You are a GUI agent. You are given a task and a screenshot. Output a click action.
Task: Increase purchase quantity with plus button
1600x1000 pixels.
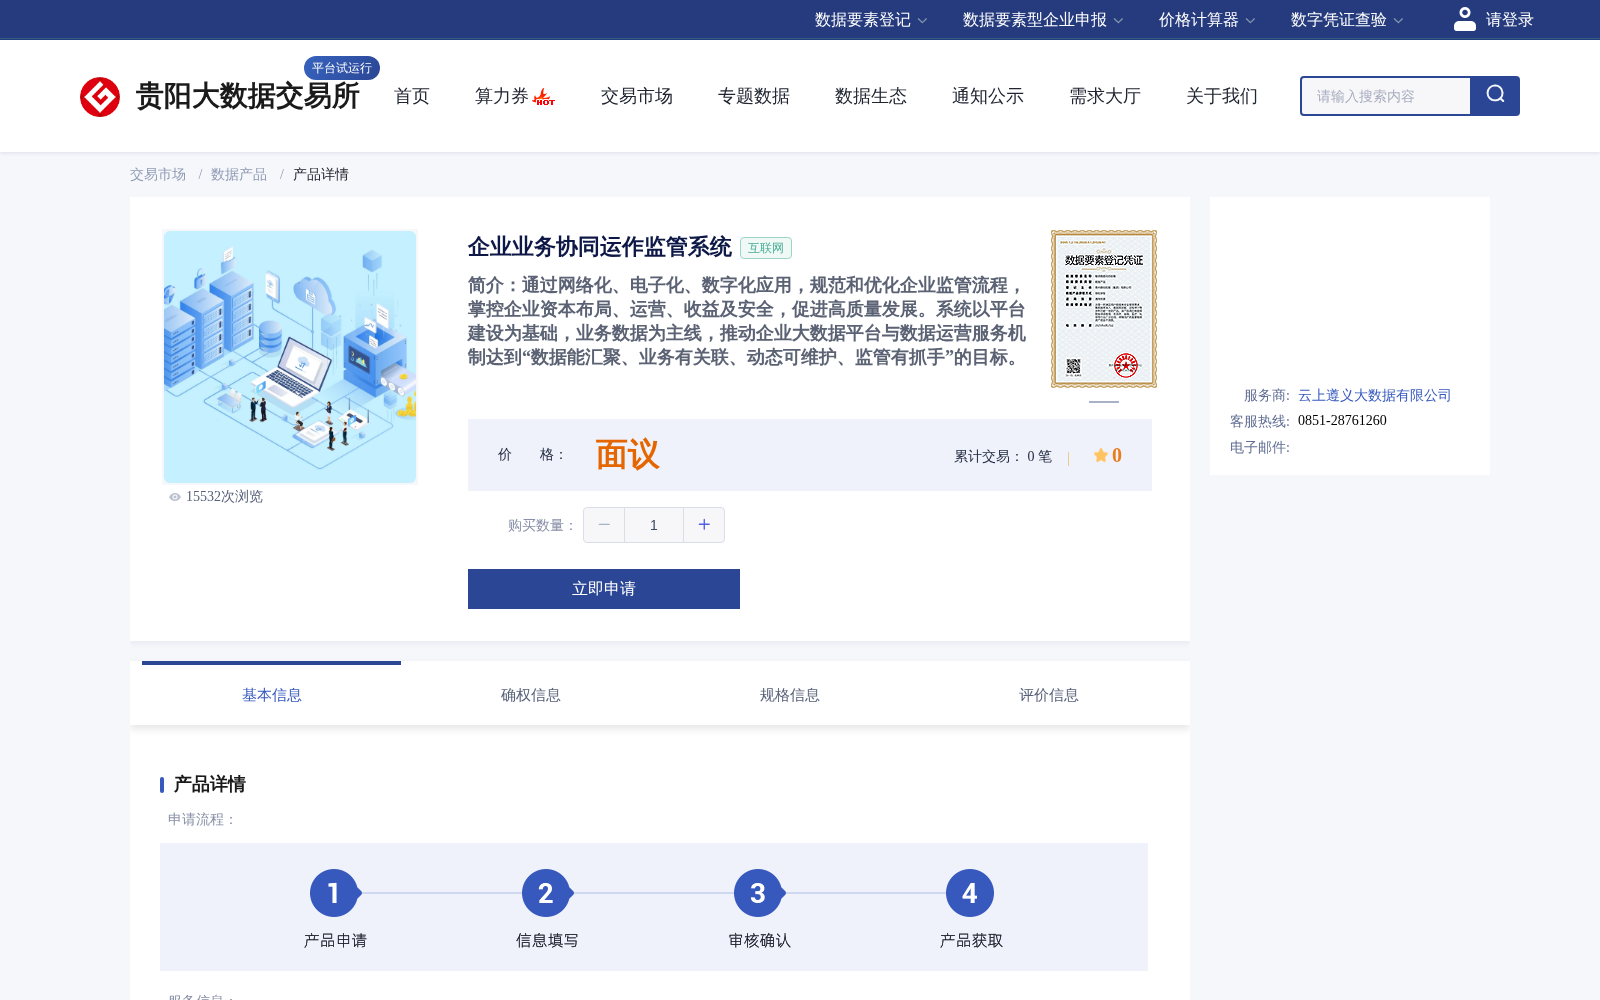704,525
